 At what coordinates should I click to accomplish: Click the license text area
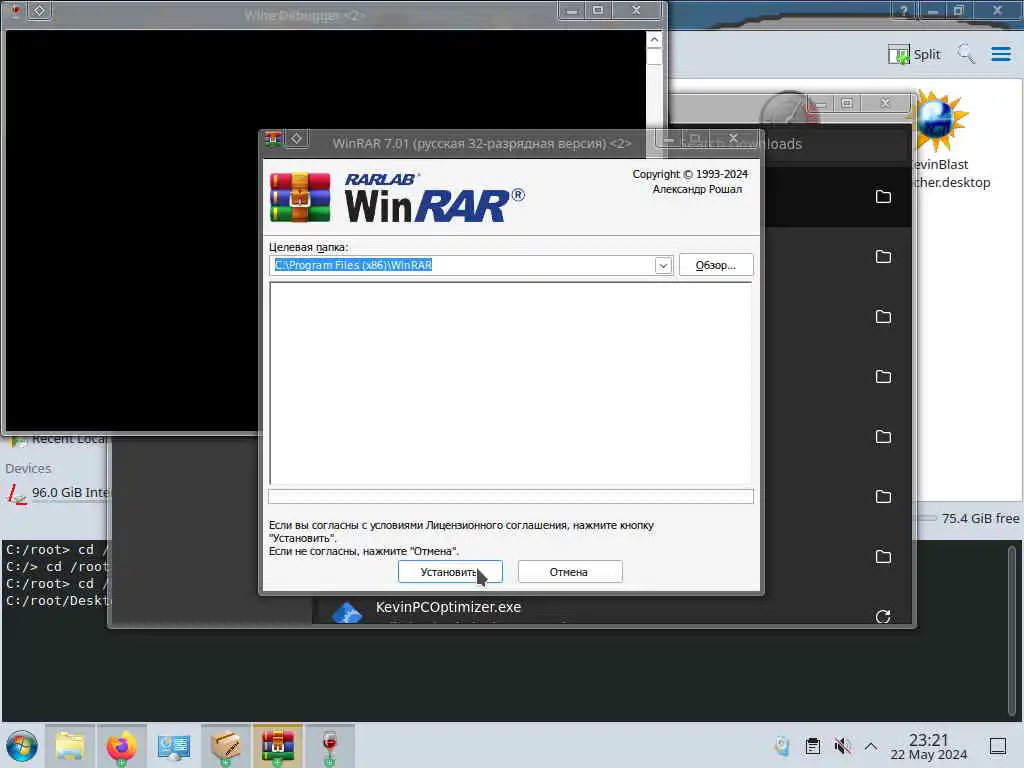pos(510,383)
